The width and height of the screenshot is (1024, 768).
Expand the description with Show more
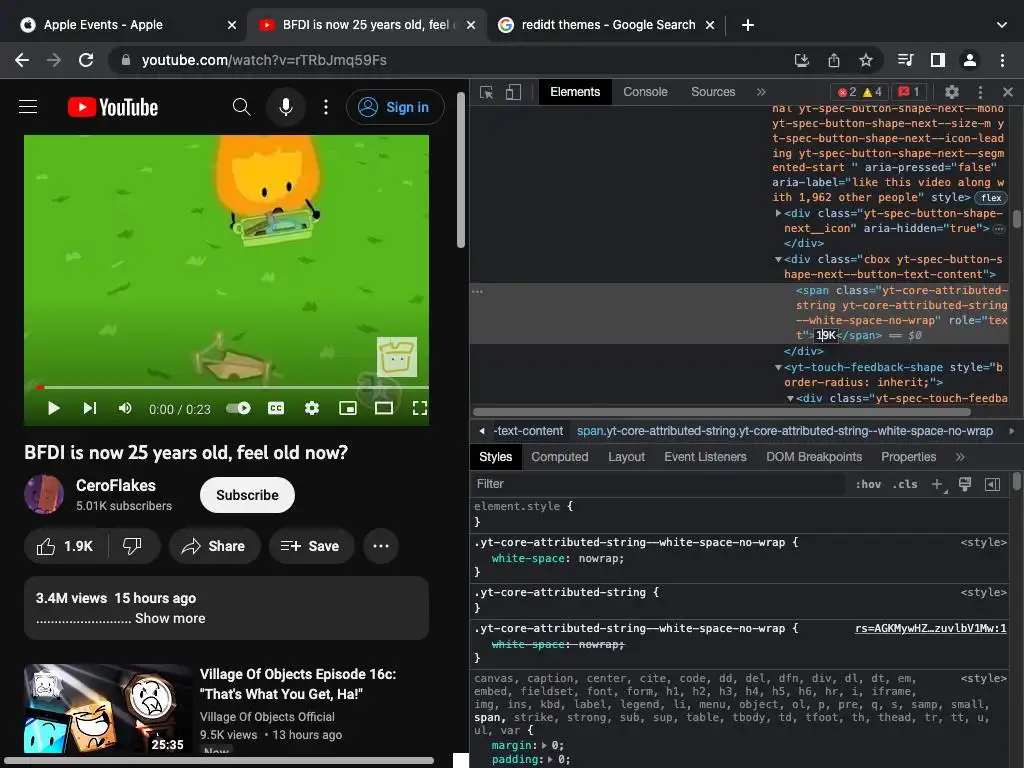point(170,618)
